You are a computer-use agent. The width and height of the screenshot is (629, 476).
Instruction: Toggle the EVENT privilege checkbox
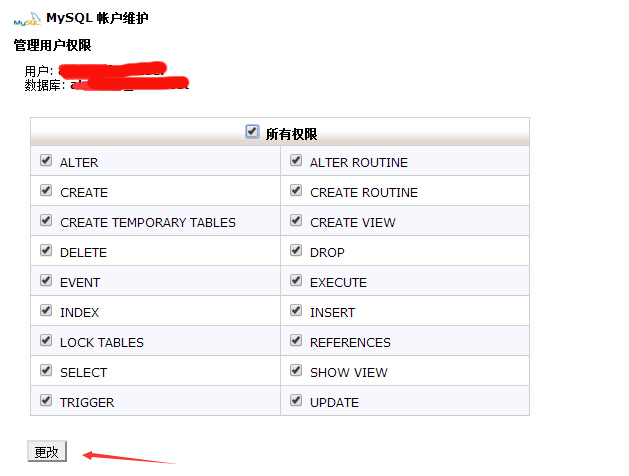(46, 280)
